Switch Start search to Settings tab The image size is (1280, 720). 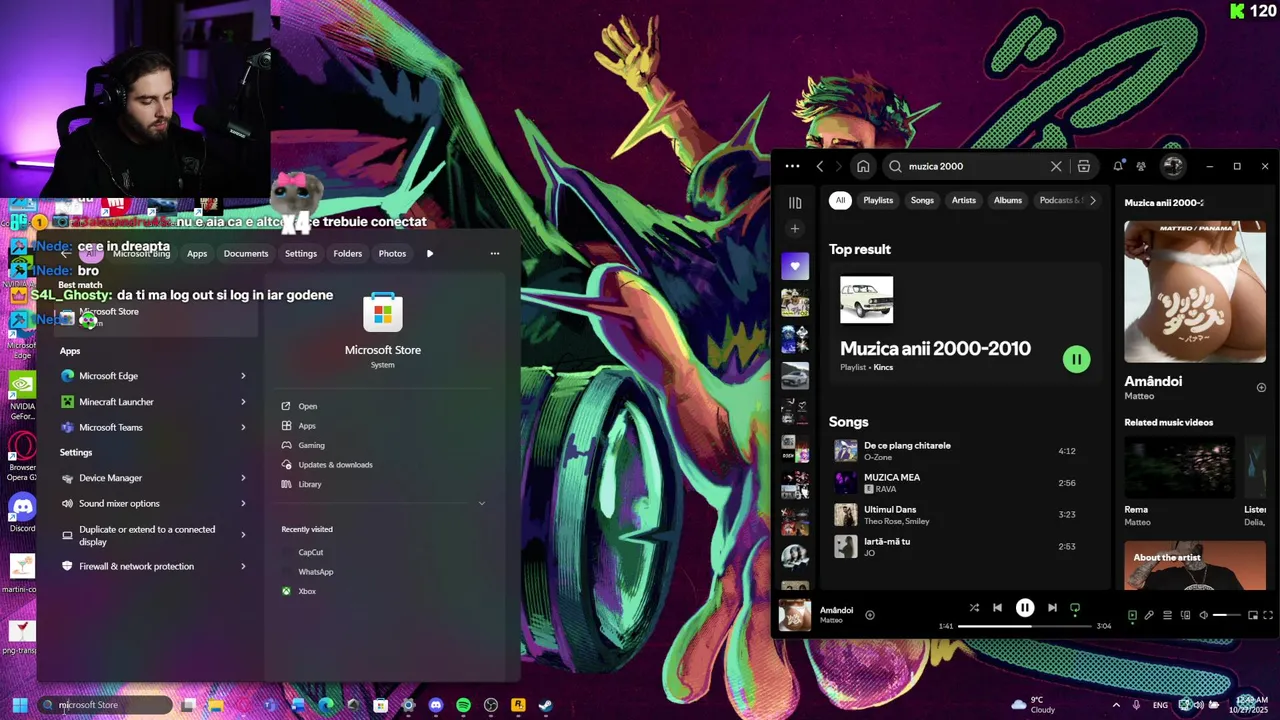click(x=300, y=254)
